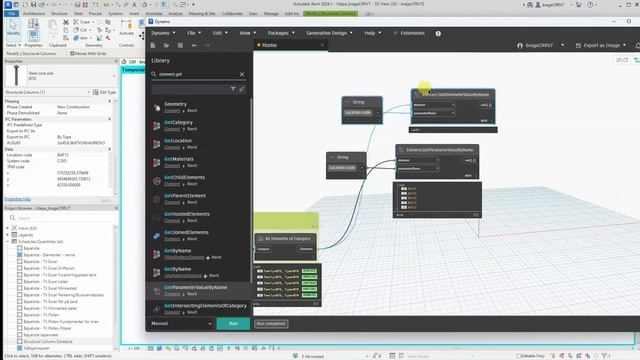Image resolution: width=640 pixels, height=360 pixels.
Task: Open the Edit menu in Dynamo
Action: click(220, 33)
